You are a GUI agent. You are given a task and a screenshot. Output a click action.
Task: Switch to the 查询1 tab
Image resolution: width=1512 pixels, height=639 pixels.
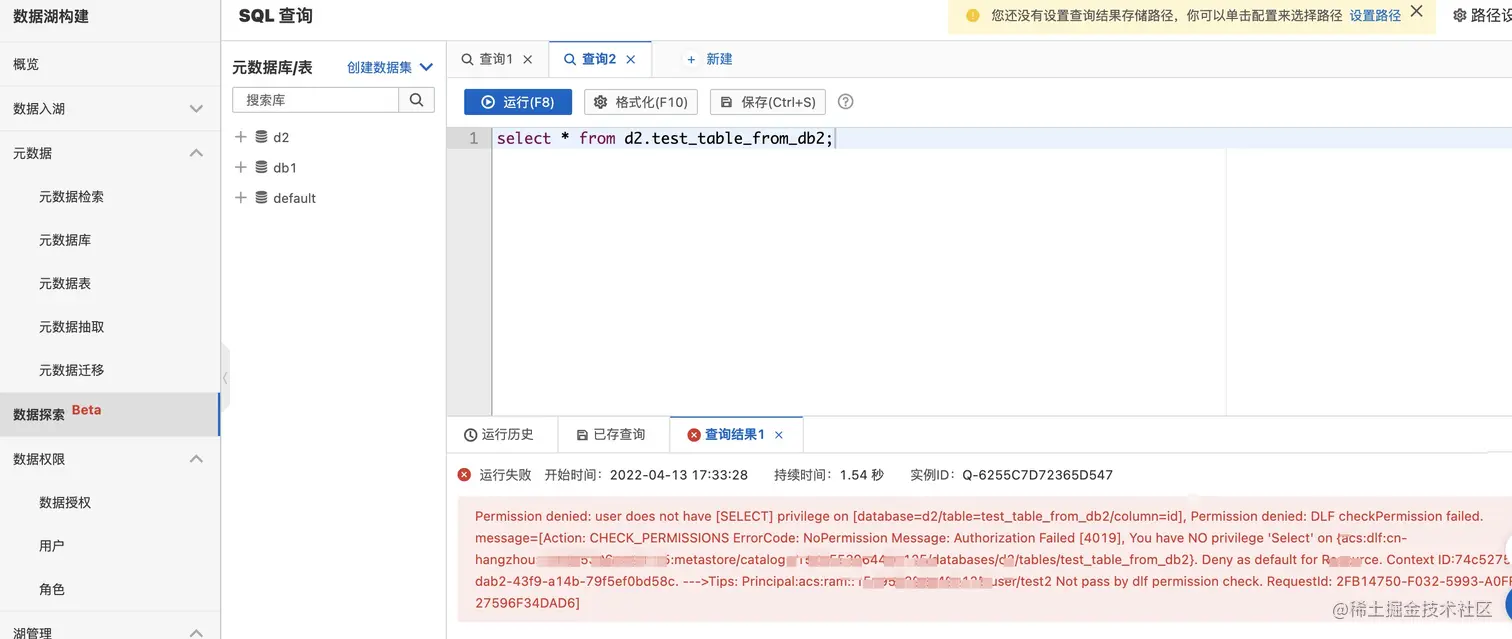coord(497,59)
